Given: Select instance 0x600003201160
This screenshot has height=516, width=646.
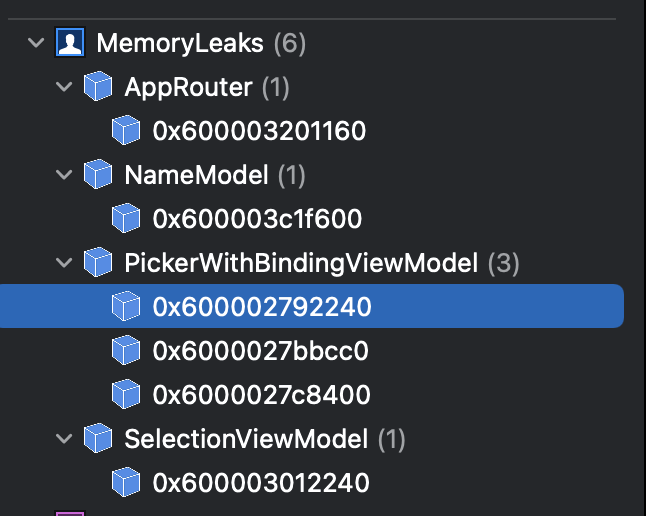Looking at the screenshot, I should click(x=259, y=131).
